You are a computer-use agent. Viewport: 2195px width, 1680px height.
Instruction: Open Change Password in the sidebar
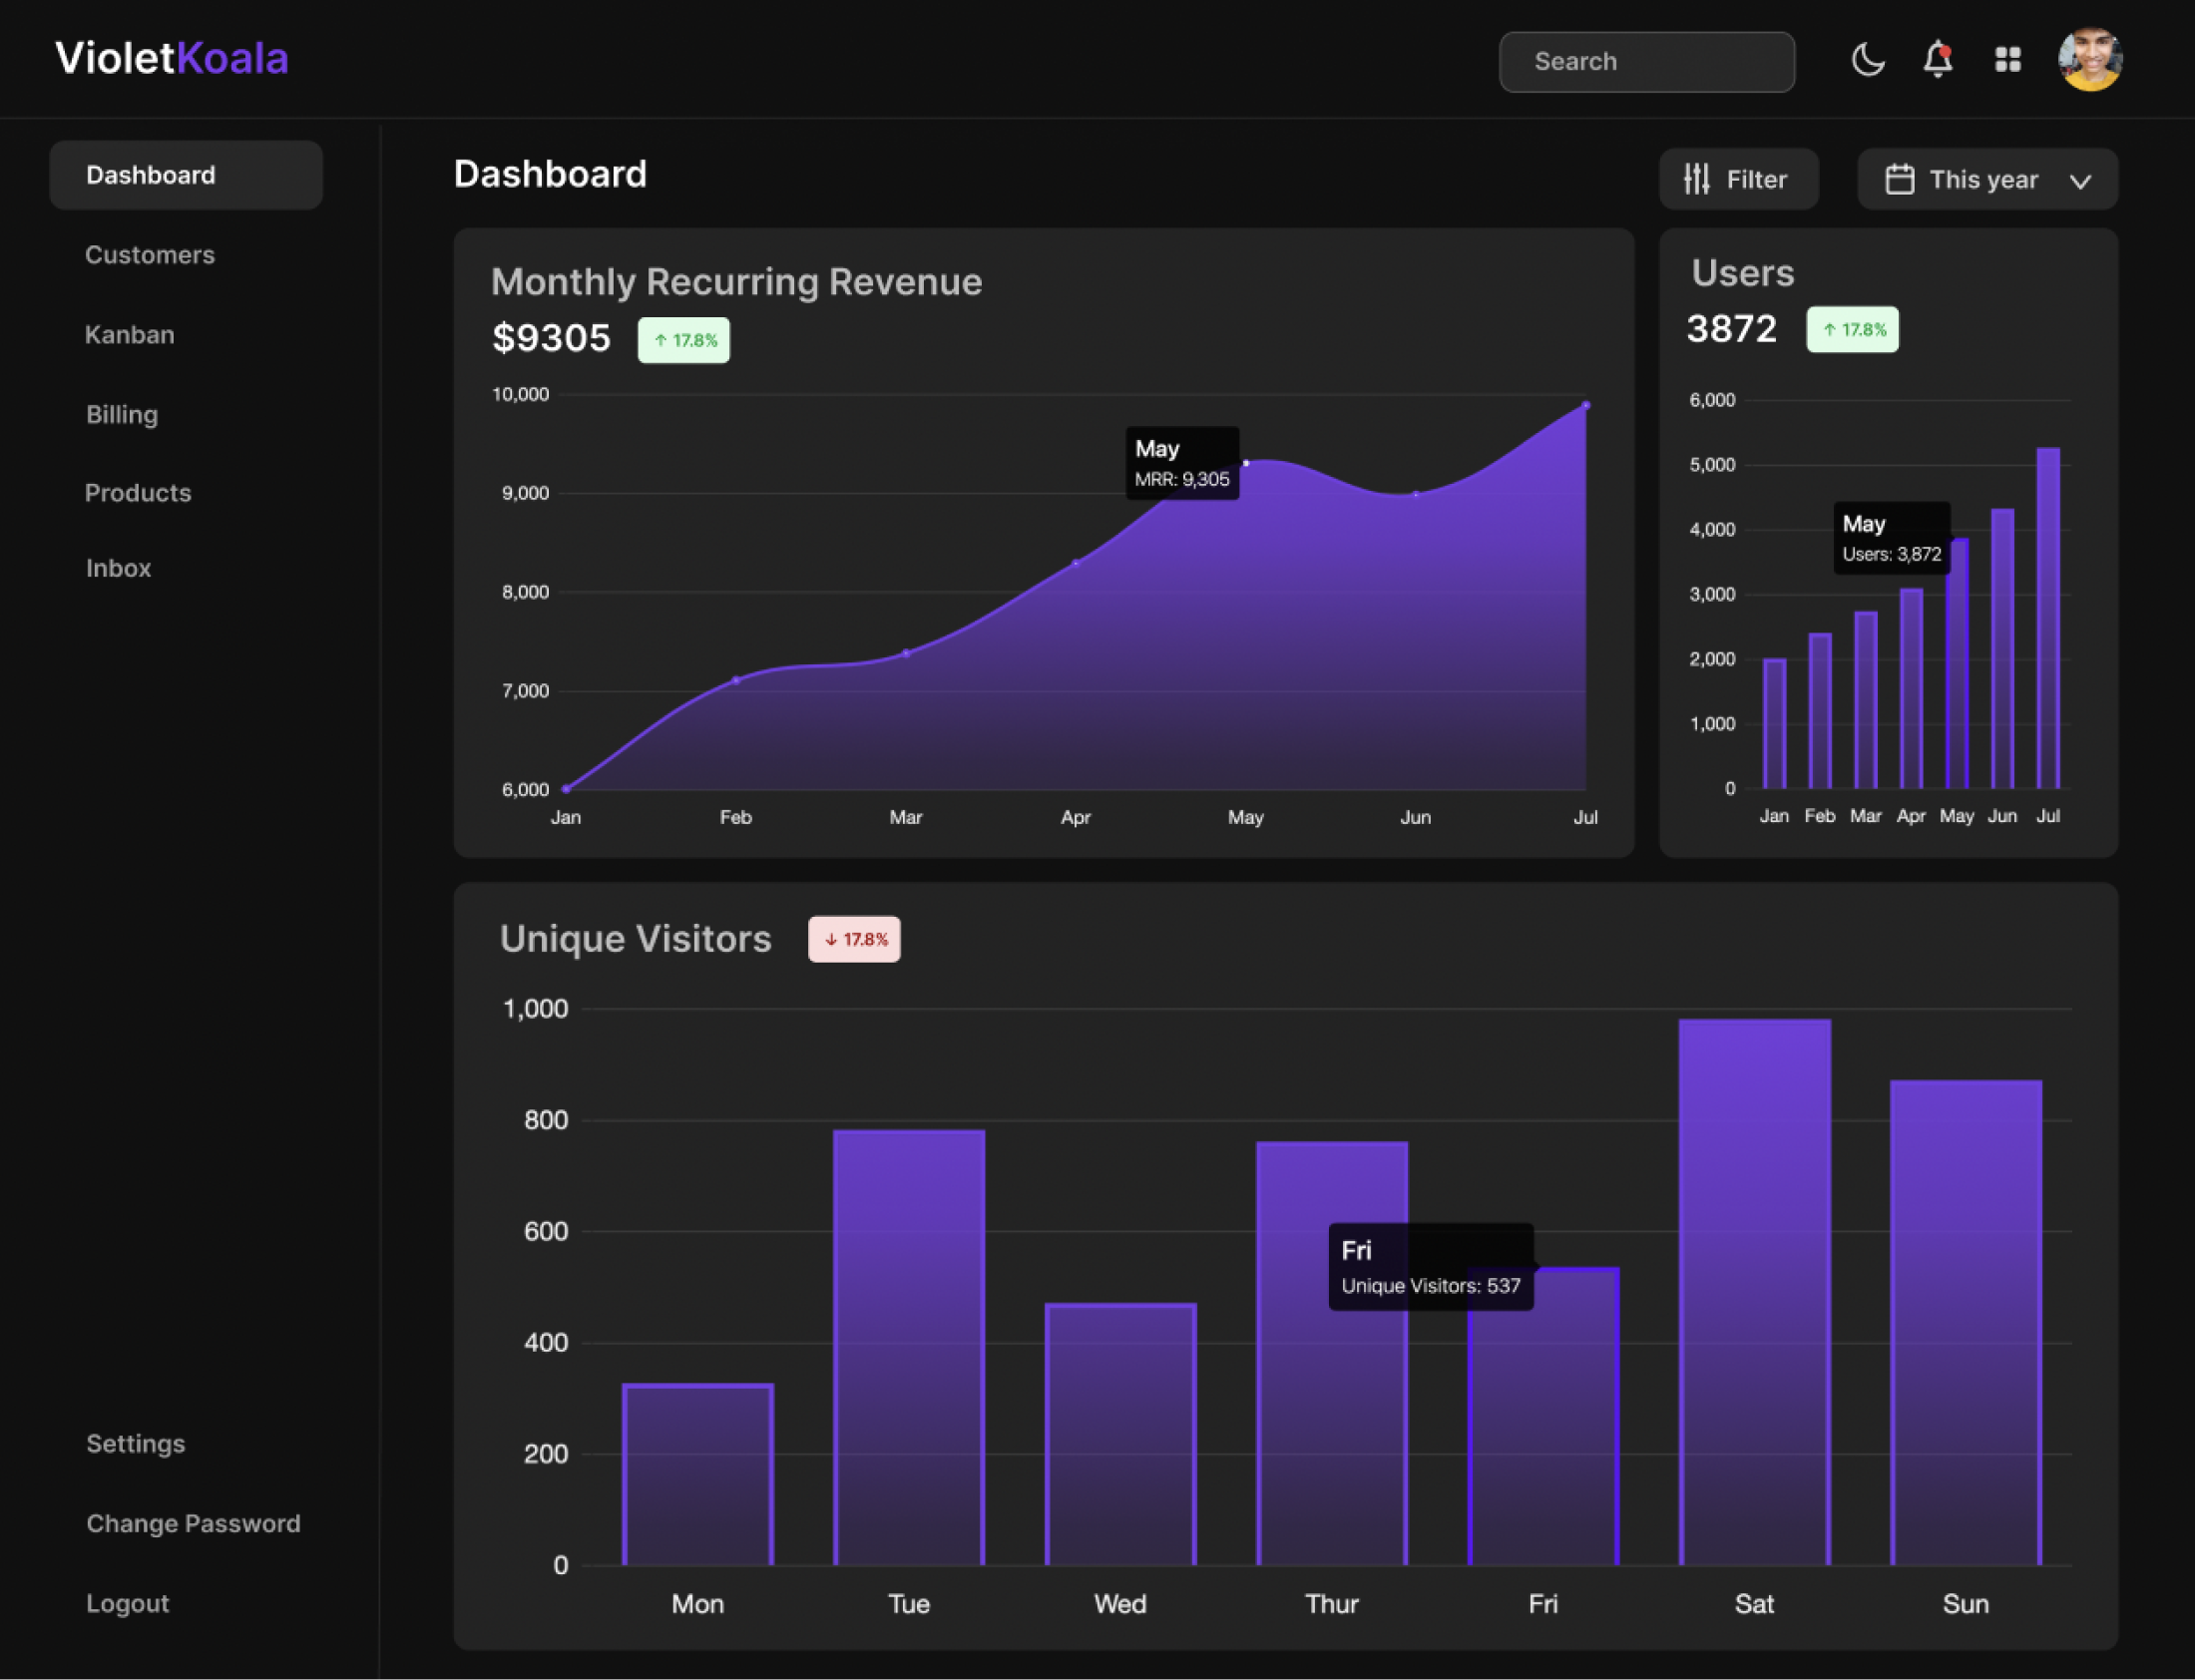(x=193, y=1523)
